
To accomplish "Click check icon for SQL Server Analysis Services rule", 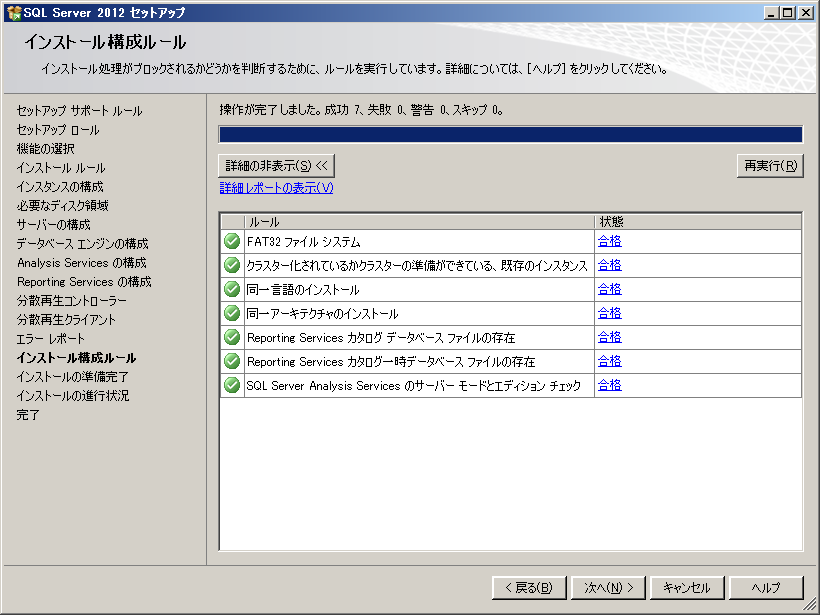I will (232, 385).
